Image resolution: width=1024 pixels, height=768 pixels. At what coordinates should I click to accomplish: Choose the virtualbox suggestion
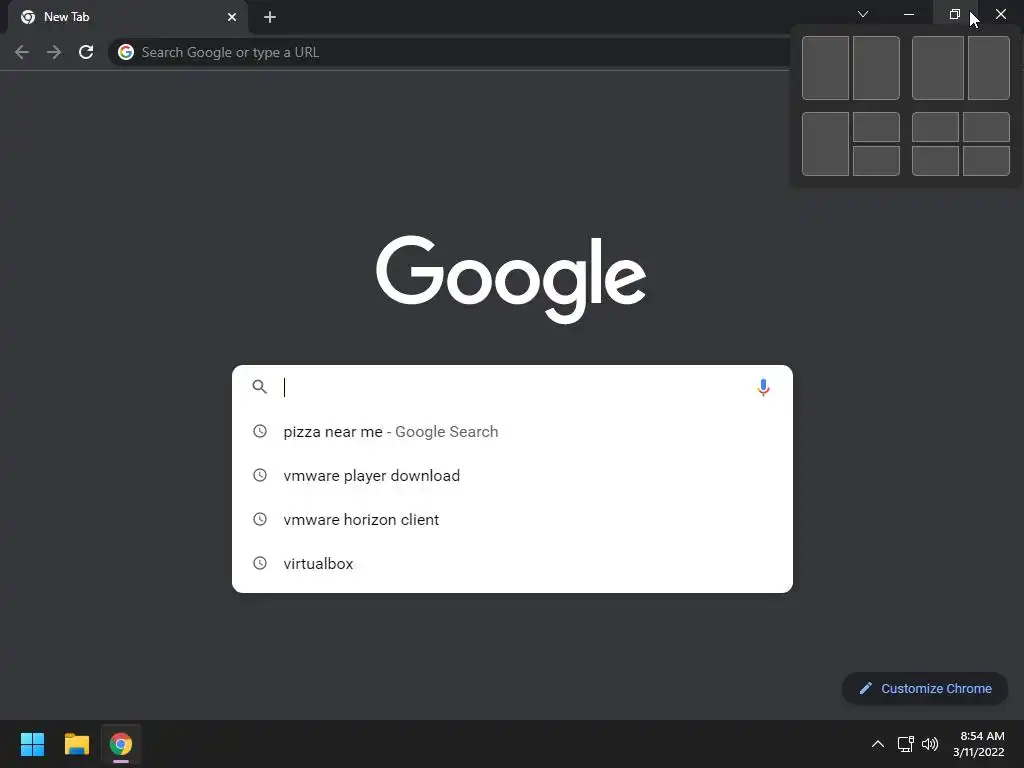click(x=513, y=563)
